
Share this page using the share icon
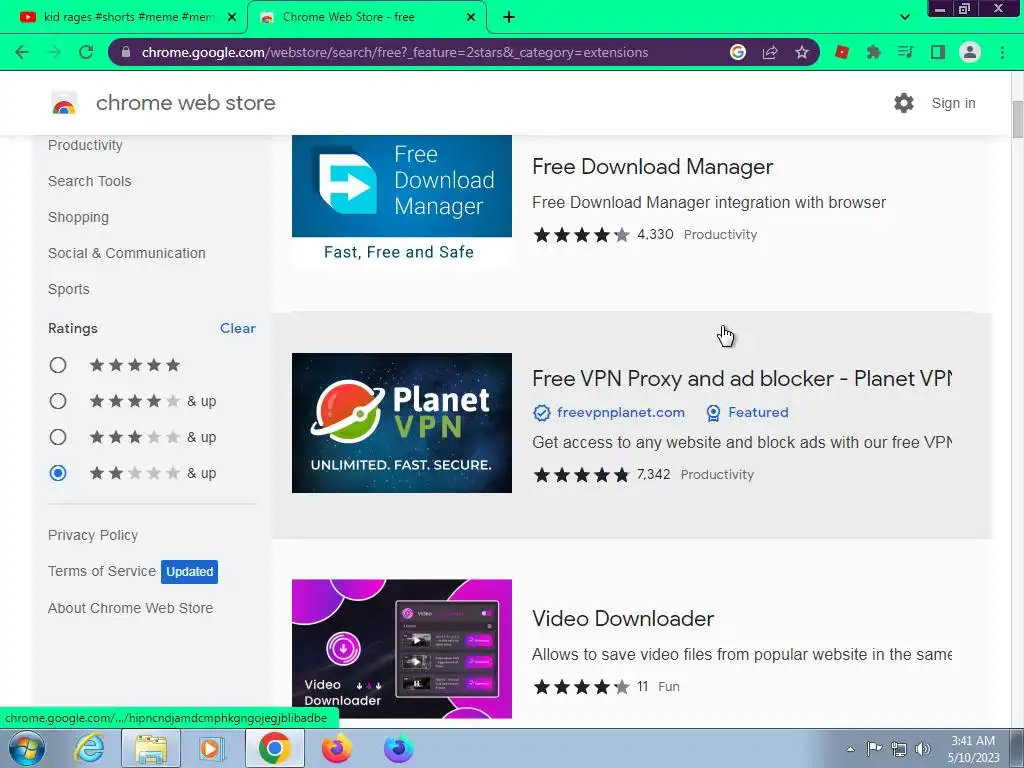coord(770,52)
